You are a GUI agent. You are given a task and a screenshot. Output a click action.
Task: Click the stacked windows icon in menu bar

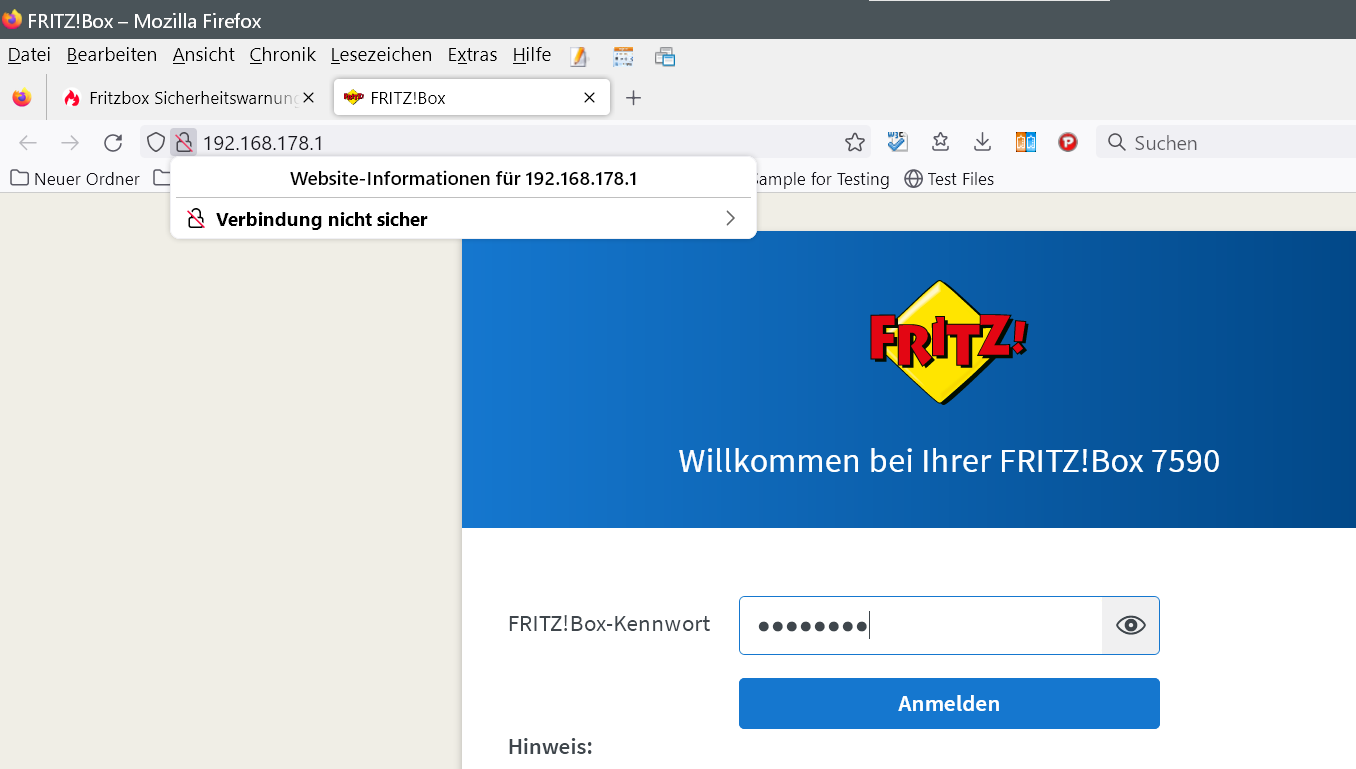[665, 56]
